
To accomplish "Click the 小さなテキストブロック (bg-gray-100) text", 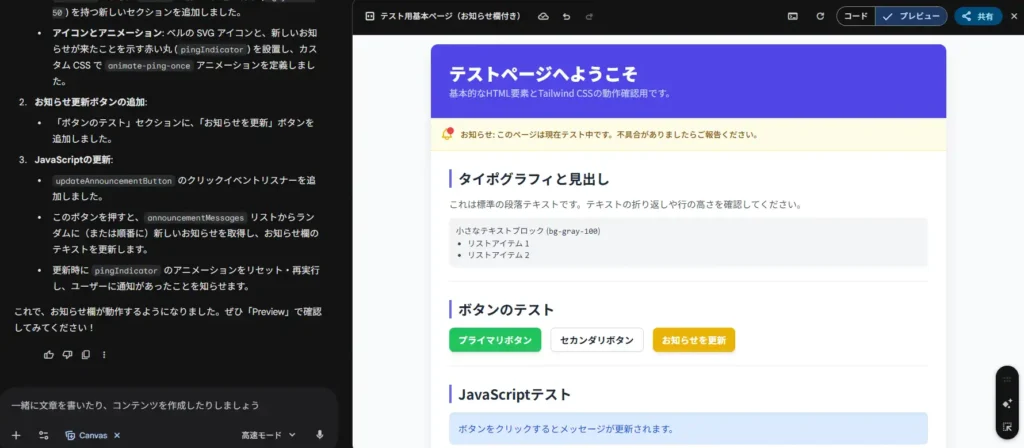I will click(x=528, y=231).
